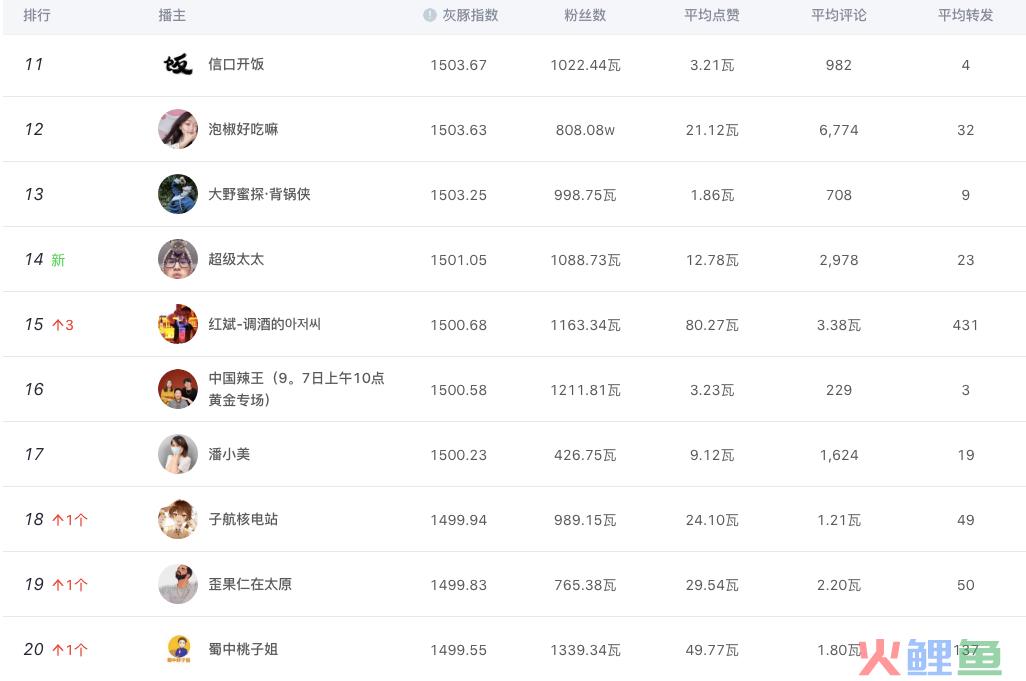Open 中国辣王 avatar image
This screenshot has height=681, width=1026.
click(178, 389)
